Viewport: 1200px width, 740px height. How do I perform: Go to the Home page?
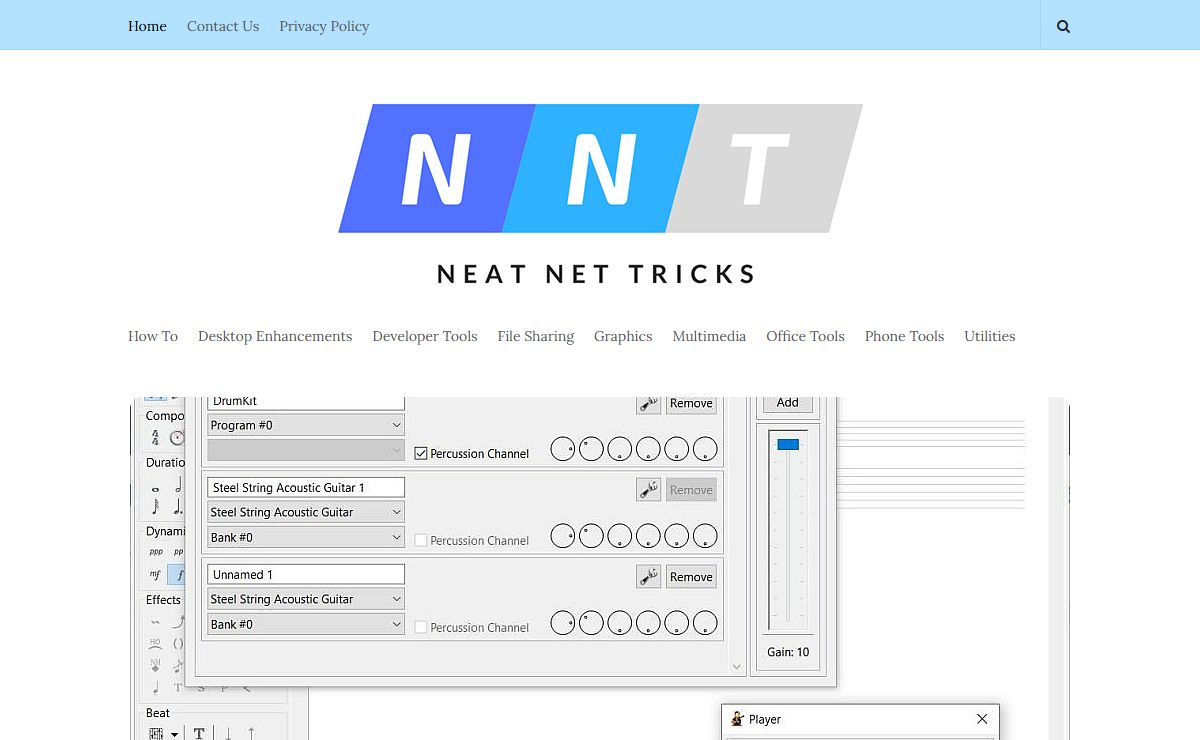coord(147,26)
